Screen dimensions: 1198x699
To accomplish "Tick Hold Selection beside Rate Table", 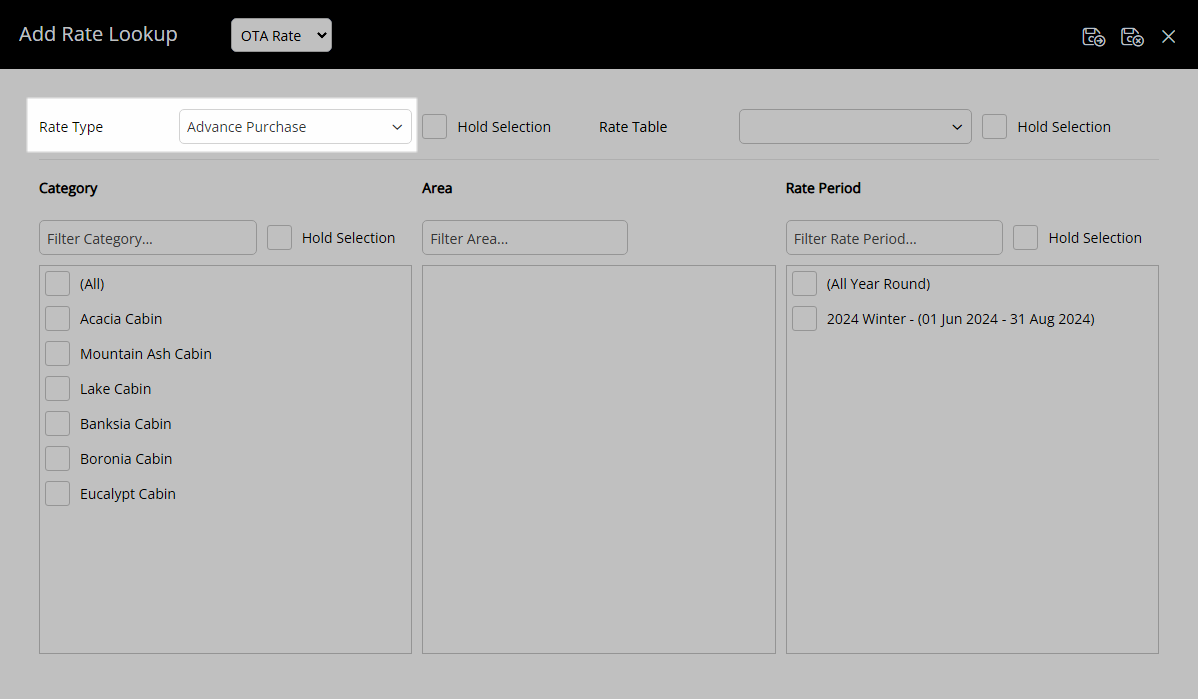I will (x=994, y=127).
